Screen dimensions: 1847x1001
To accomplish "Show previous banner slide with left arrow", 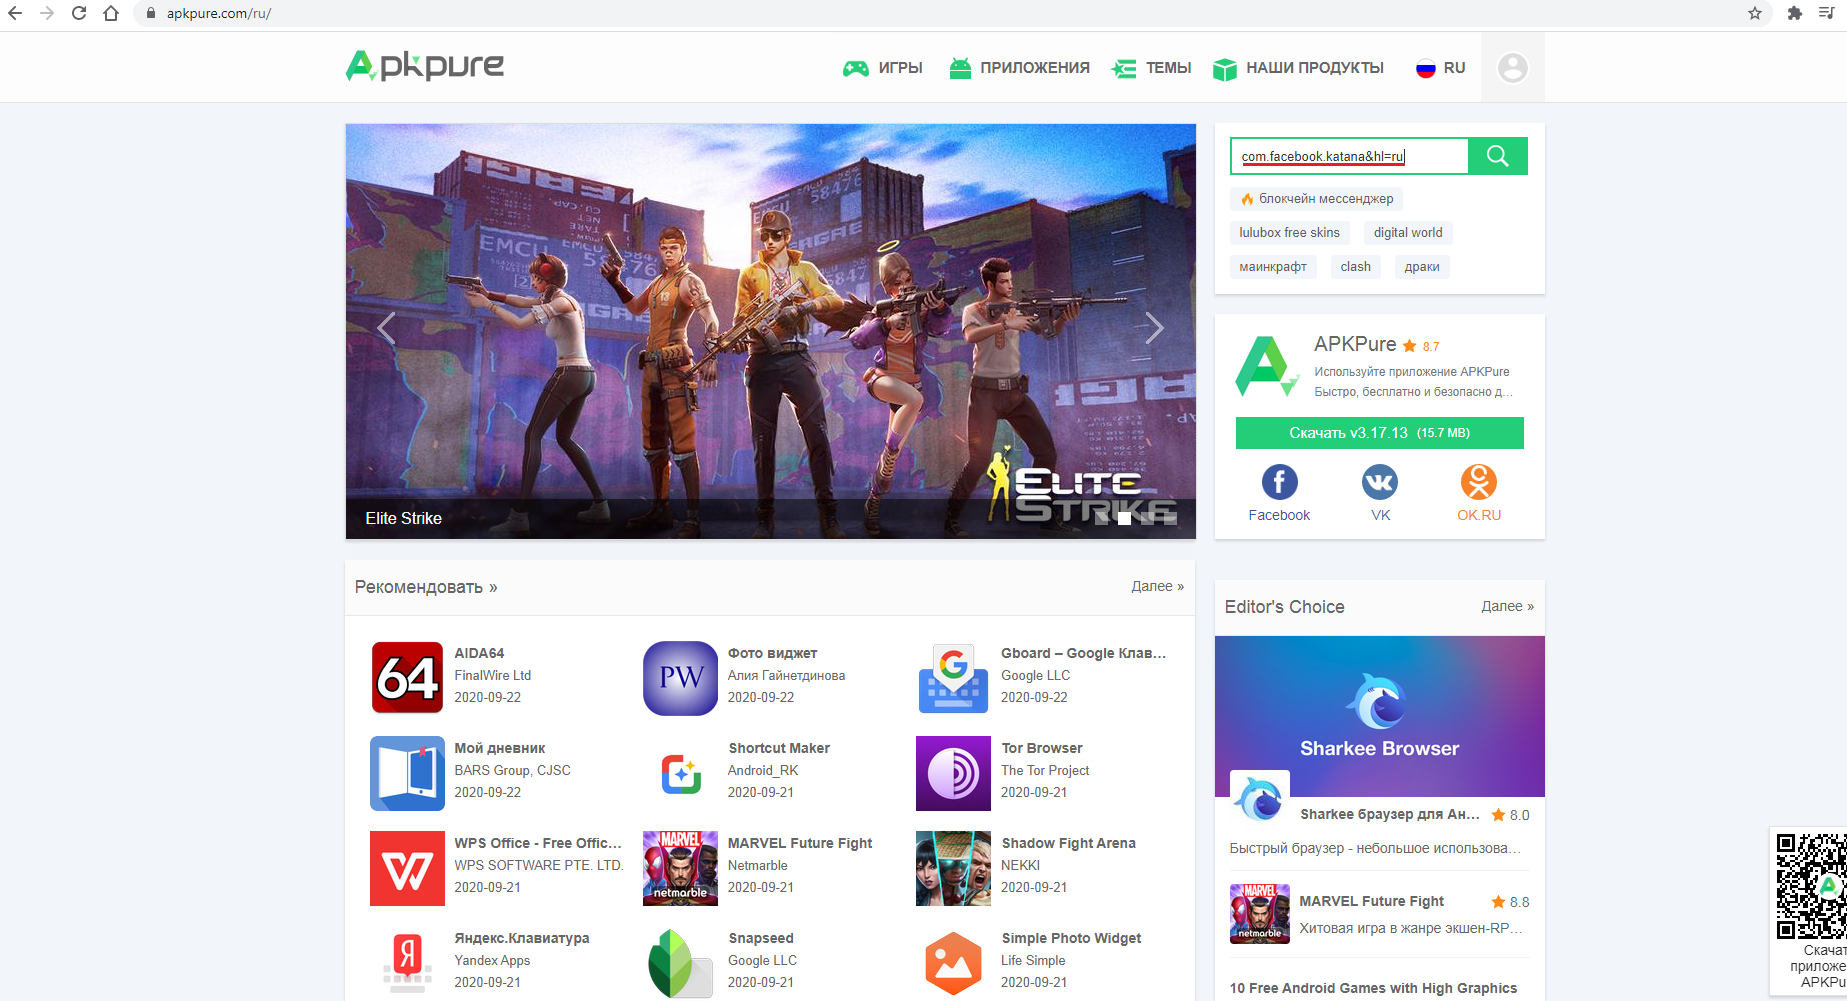I will 387,328.
